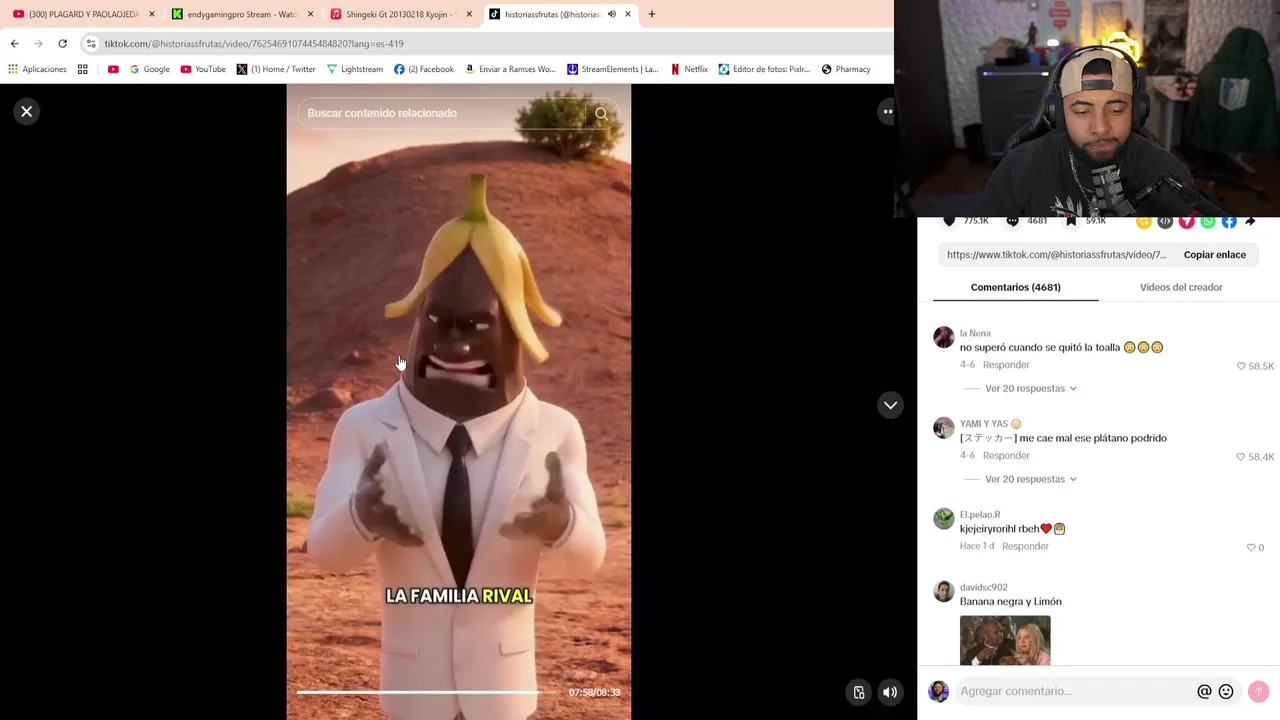1280x720 pixels.
Task: Open Home / Twitter bookmark
Action: [x=276, y=69]
